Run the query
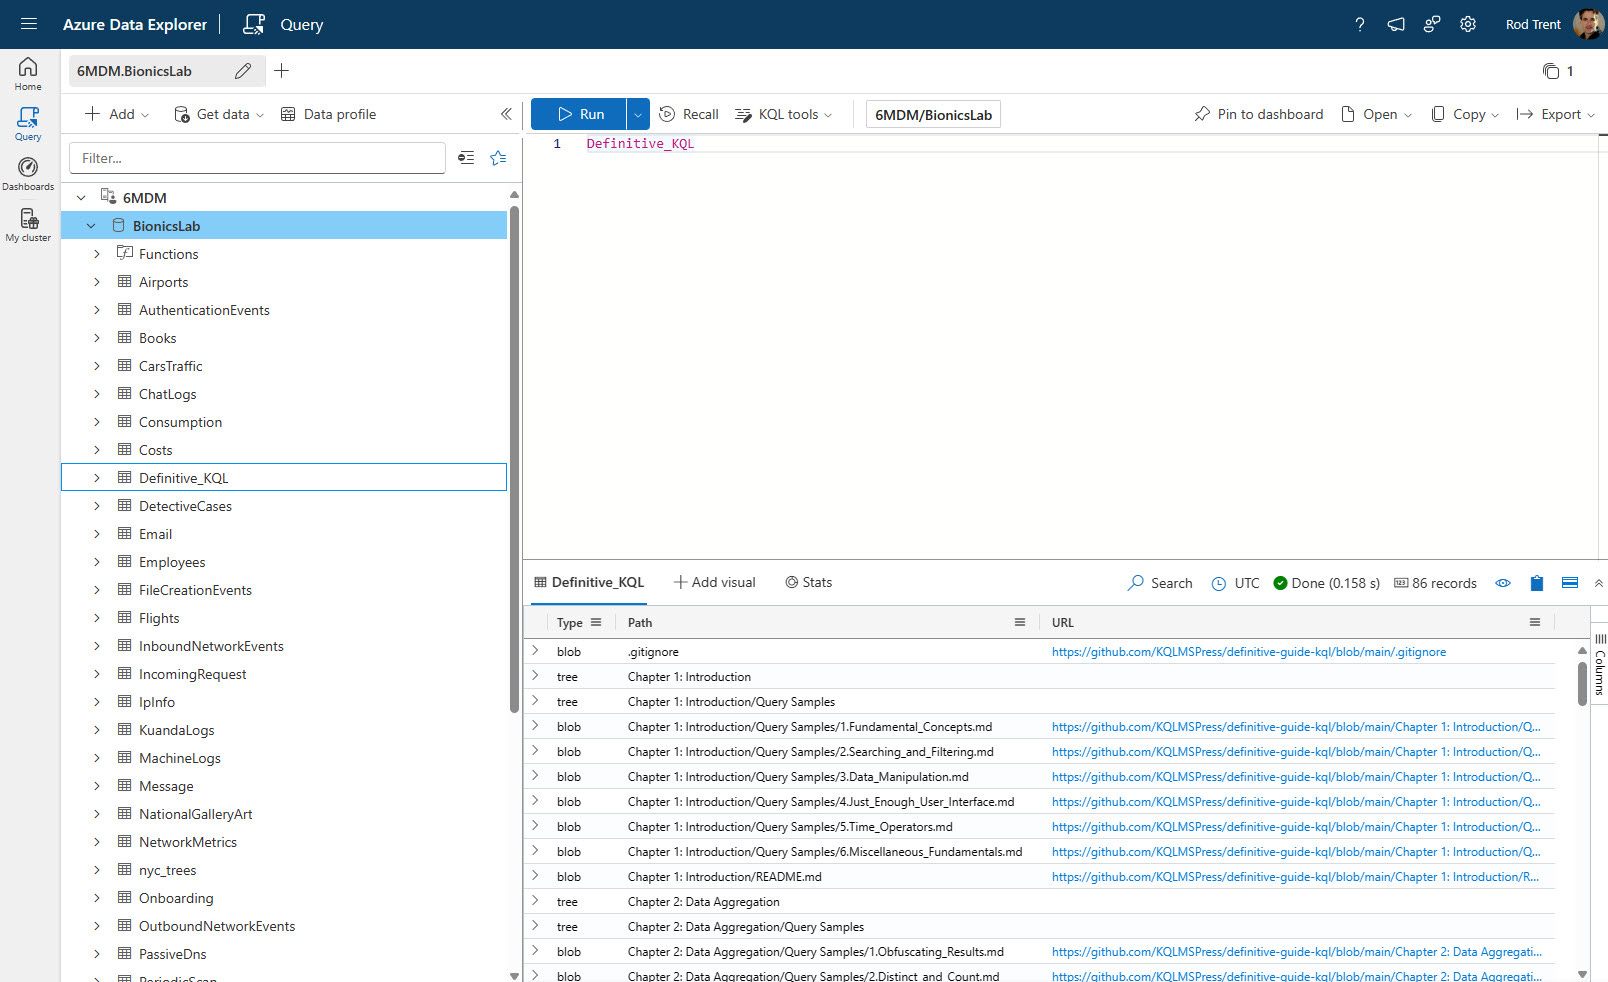 pyautogui.click(x=579, y=114)
